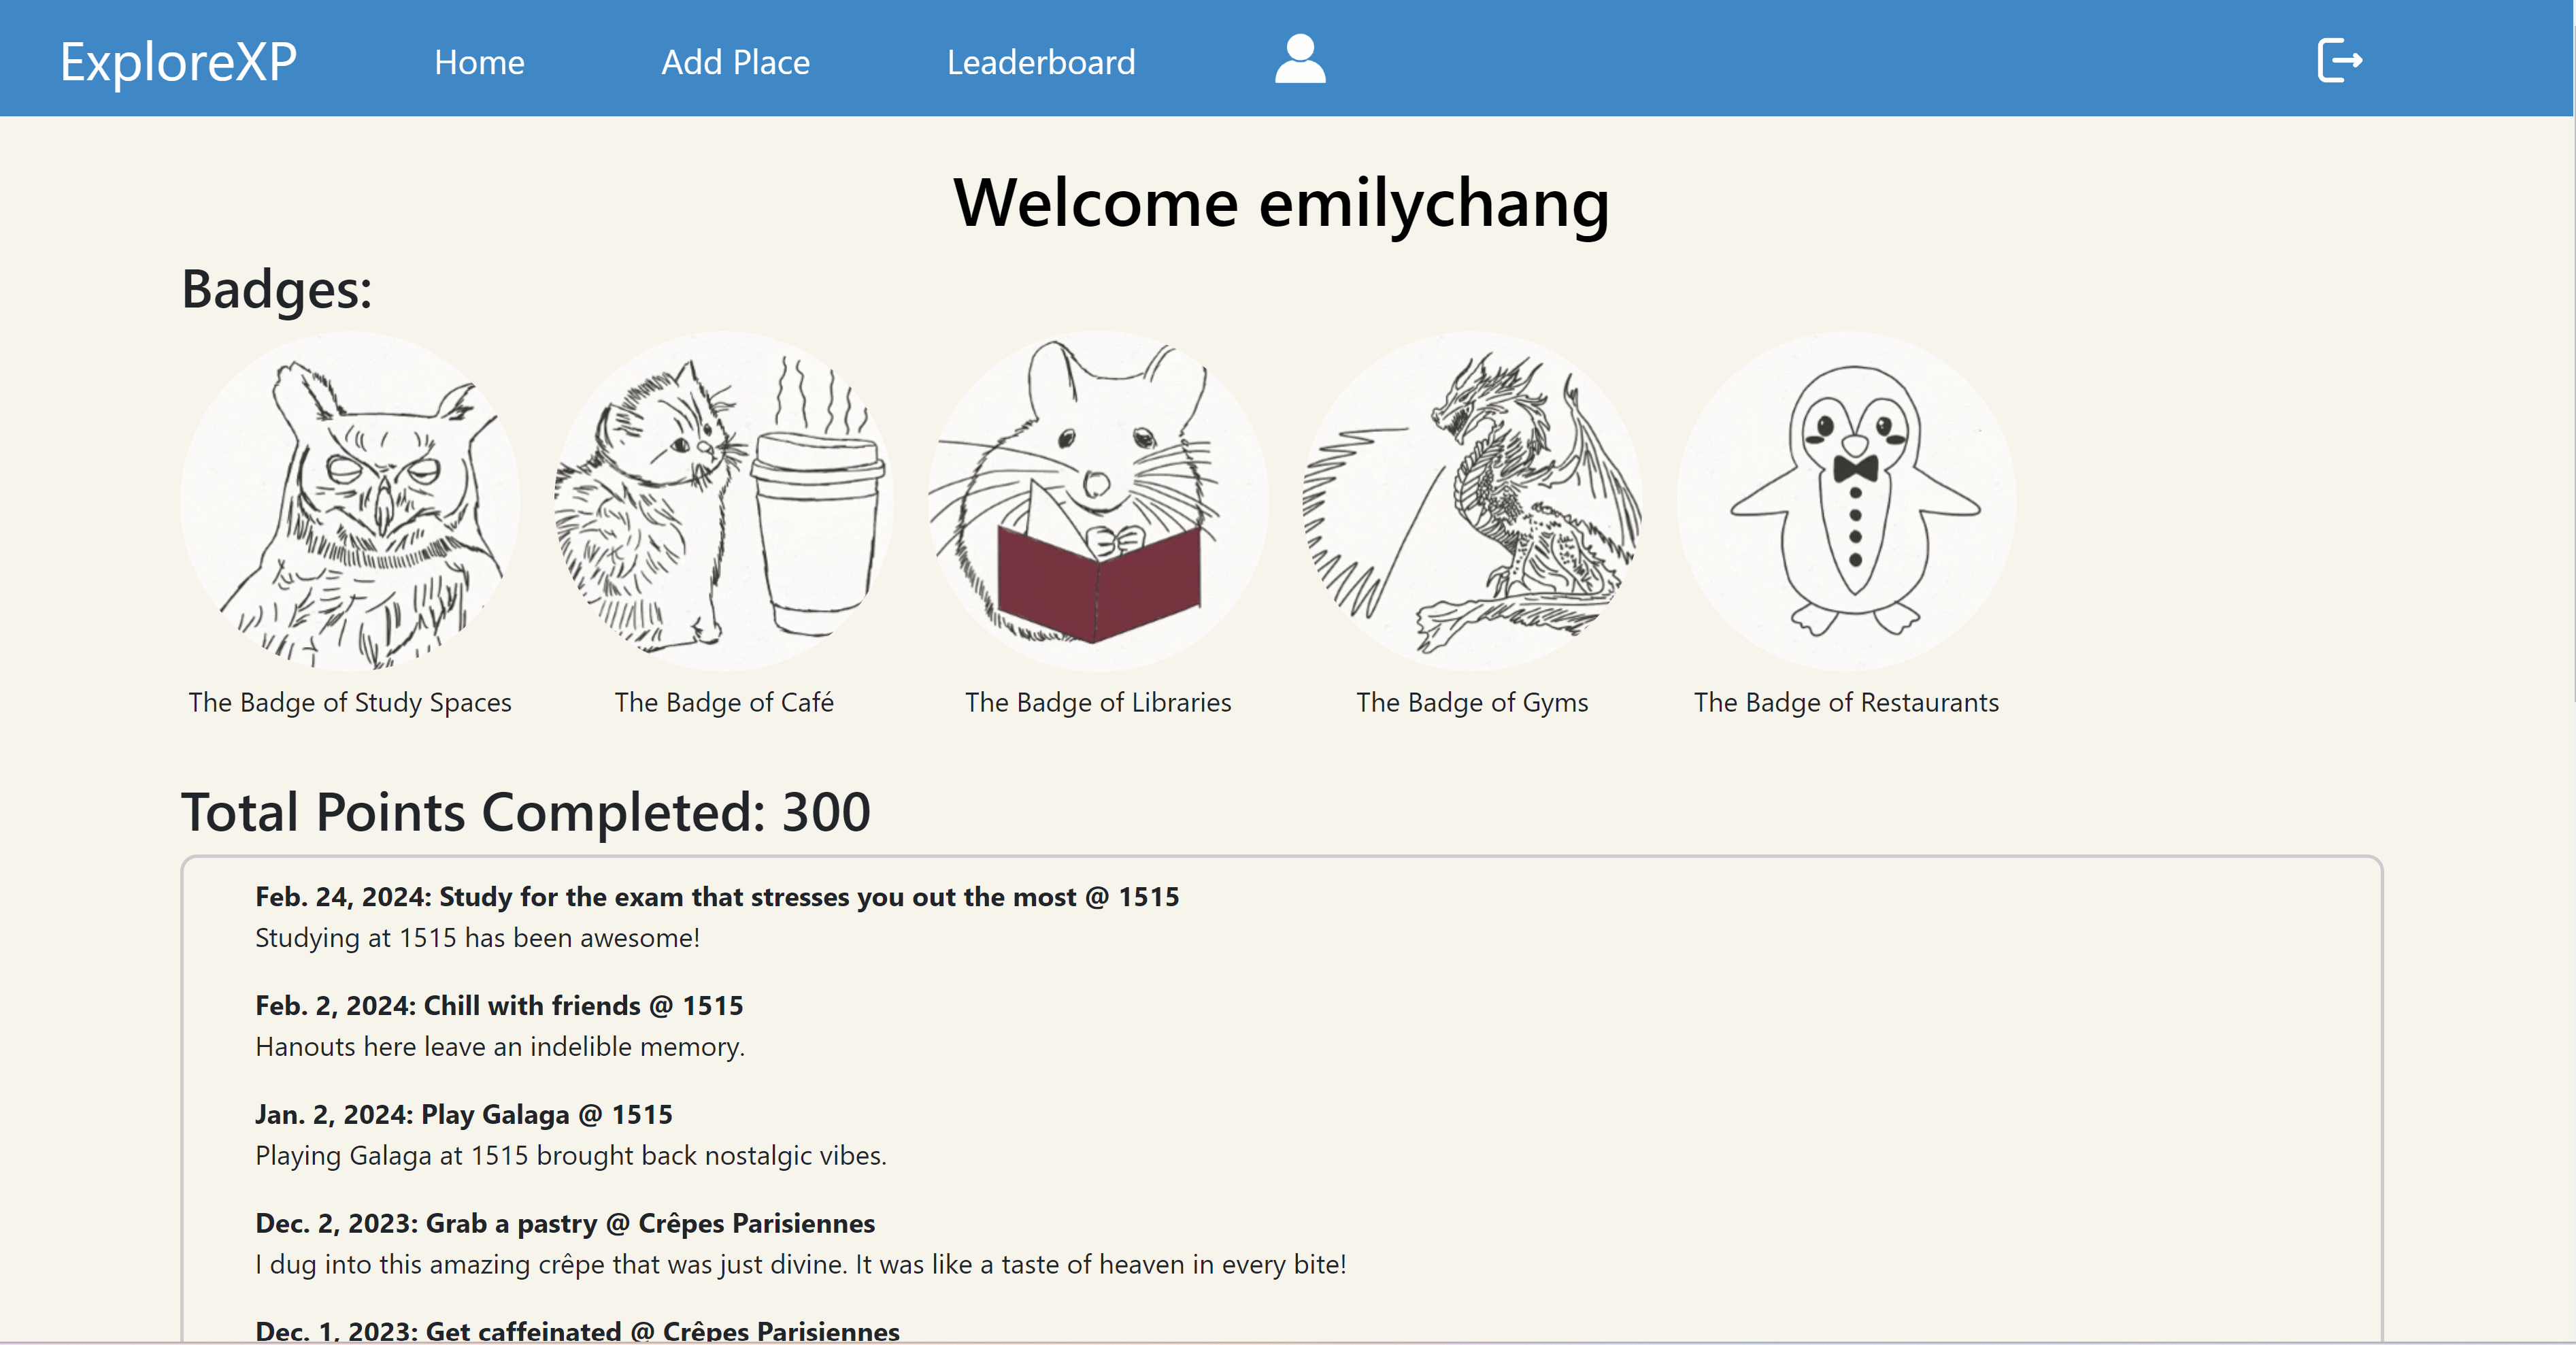This screenshot has width=2576, height=1345.
Task: Click 'The Badge of Café' label
Action: tap(724, 703)
